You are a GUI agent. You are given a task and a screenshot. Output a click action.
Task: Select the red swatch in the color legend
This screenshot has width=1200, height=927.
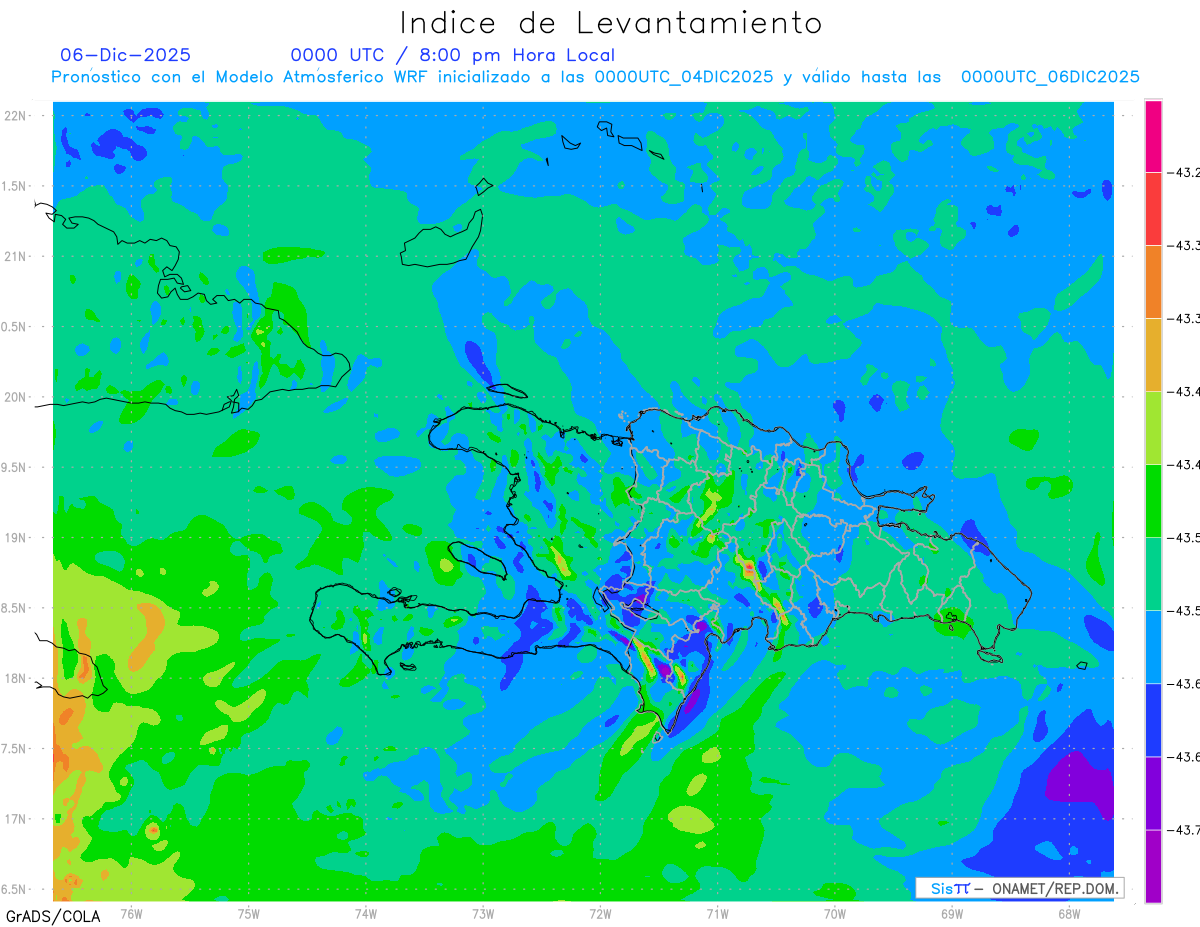coord(1153,209)
